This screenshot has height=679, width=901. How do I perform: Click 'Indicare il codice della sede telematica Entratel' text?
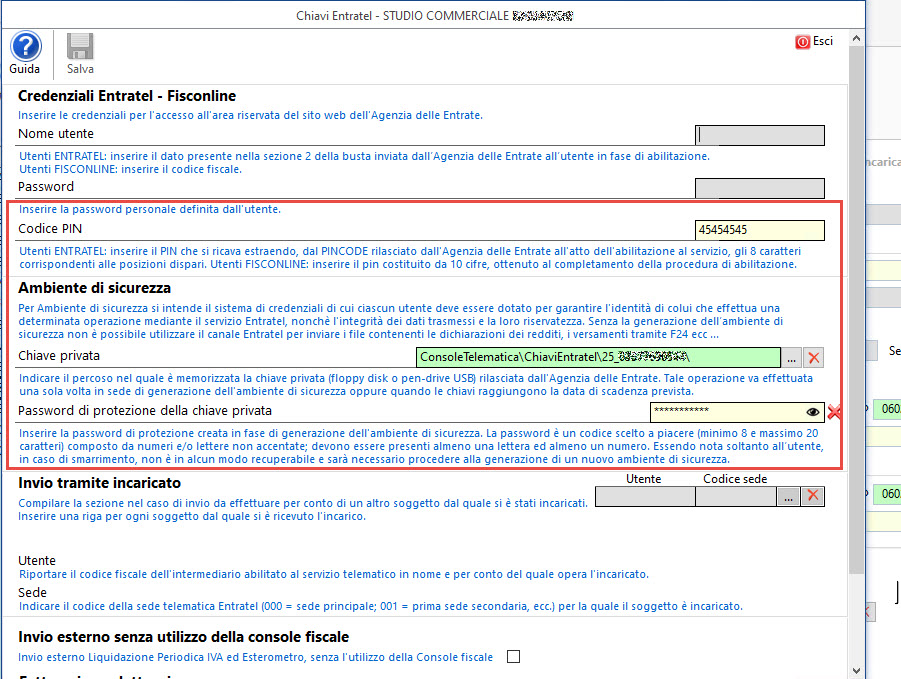pos(381,607)
